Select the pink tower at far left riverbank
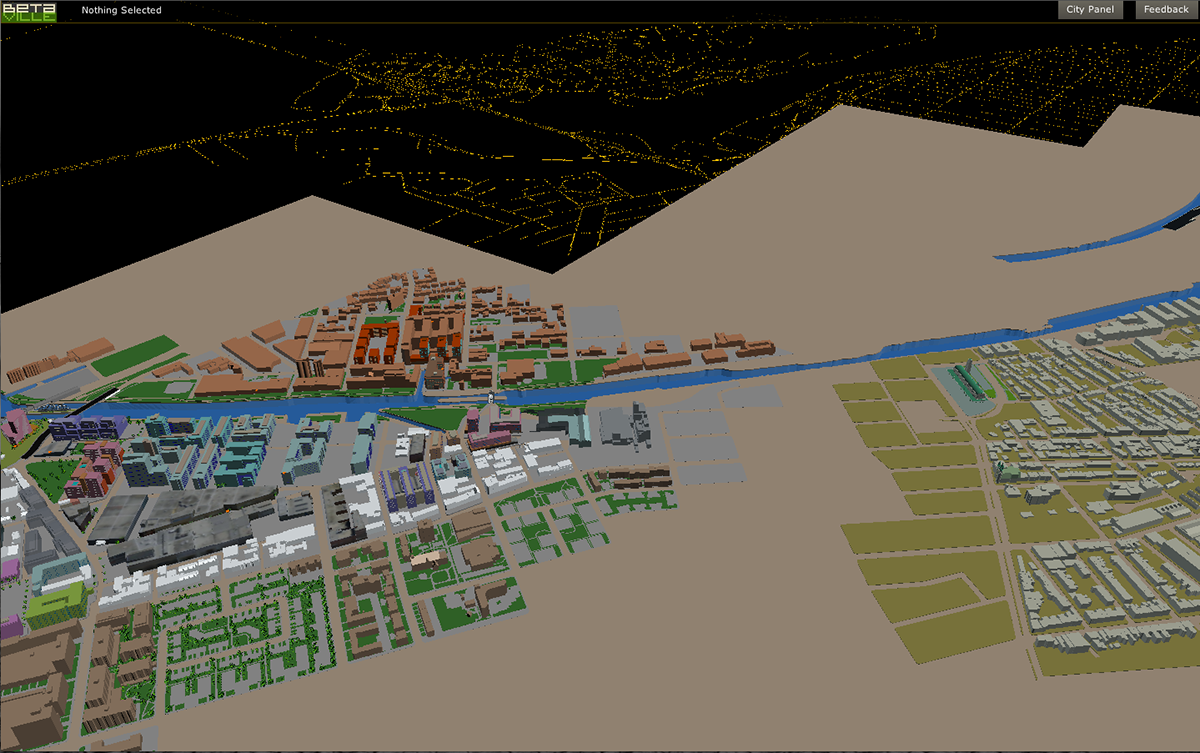This screenshot has height=753, width=1200. tap(16, 423)
